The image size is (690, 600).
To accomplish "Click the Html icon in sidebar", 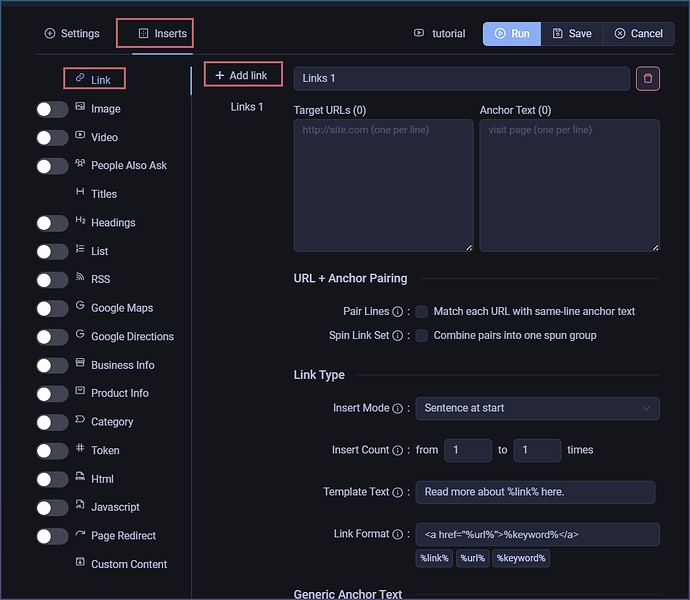I will (x=80, y=476).
